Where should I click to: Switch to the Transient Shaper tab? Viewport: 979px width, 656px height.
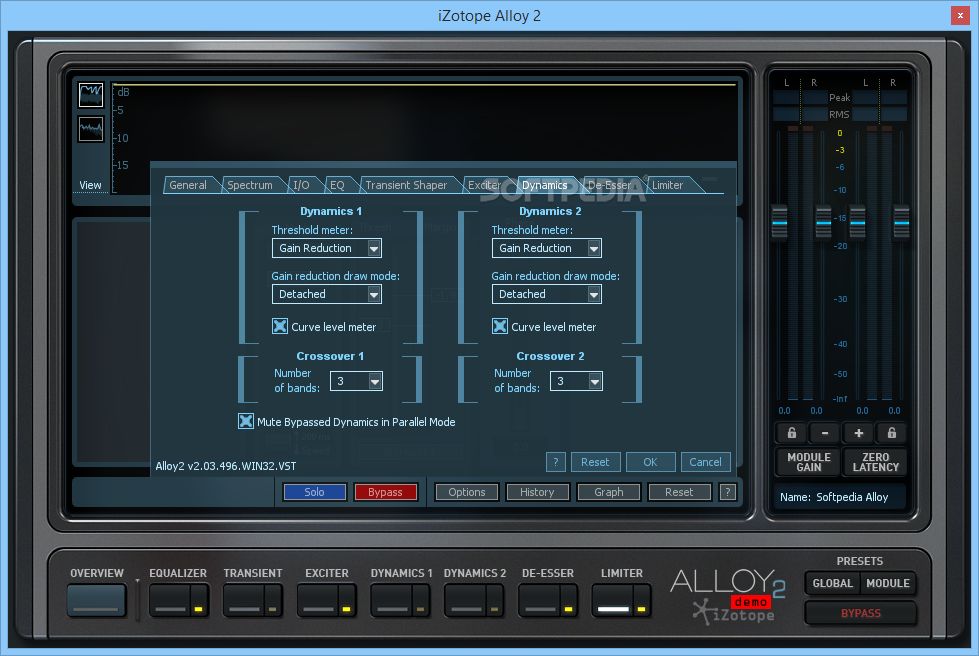(406, 185)
